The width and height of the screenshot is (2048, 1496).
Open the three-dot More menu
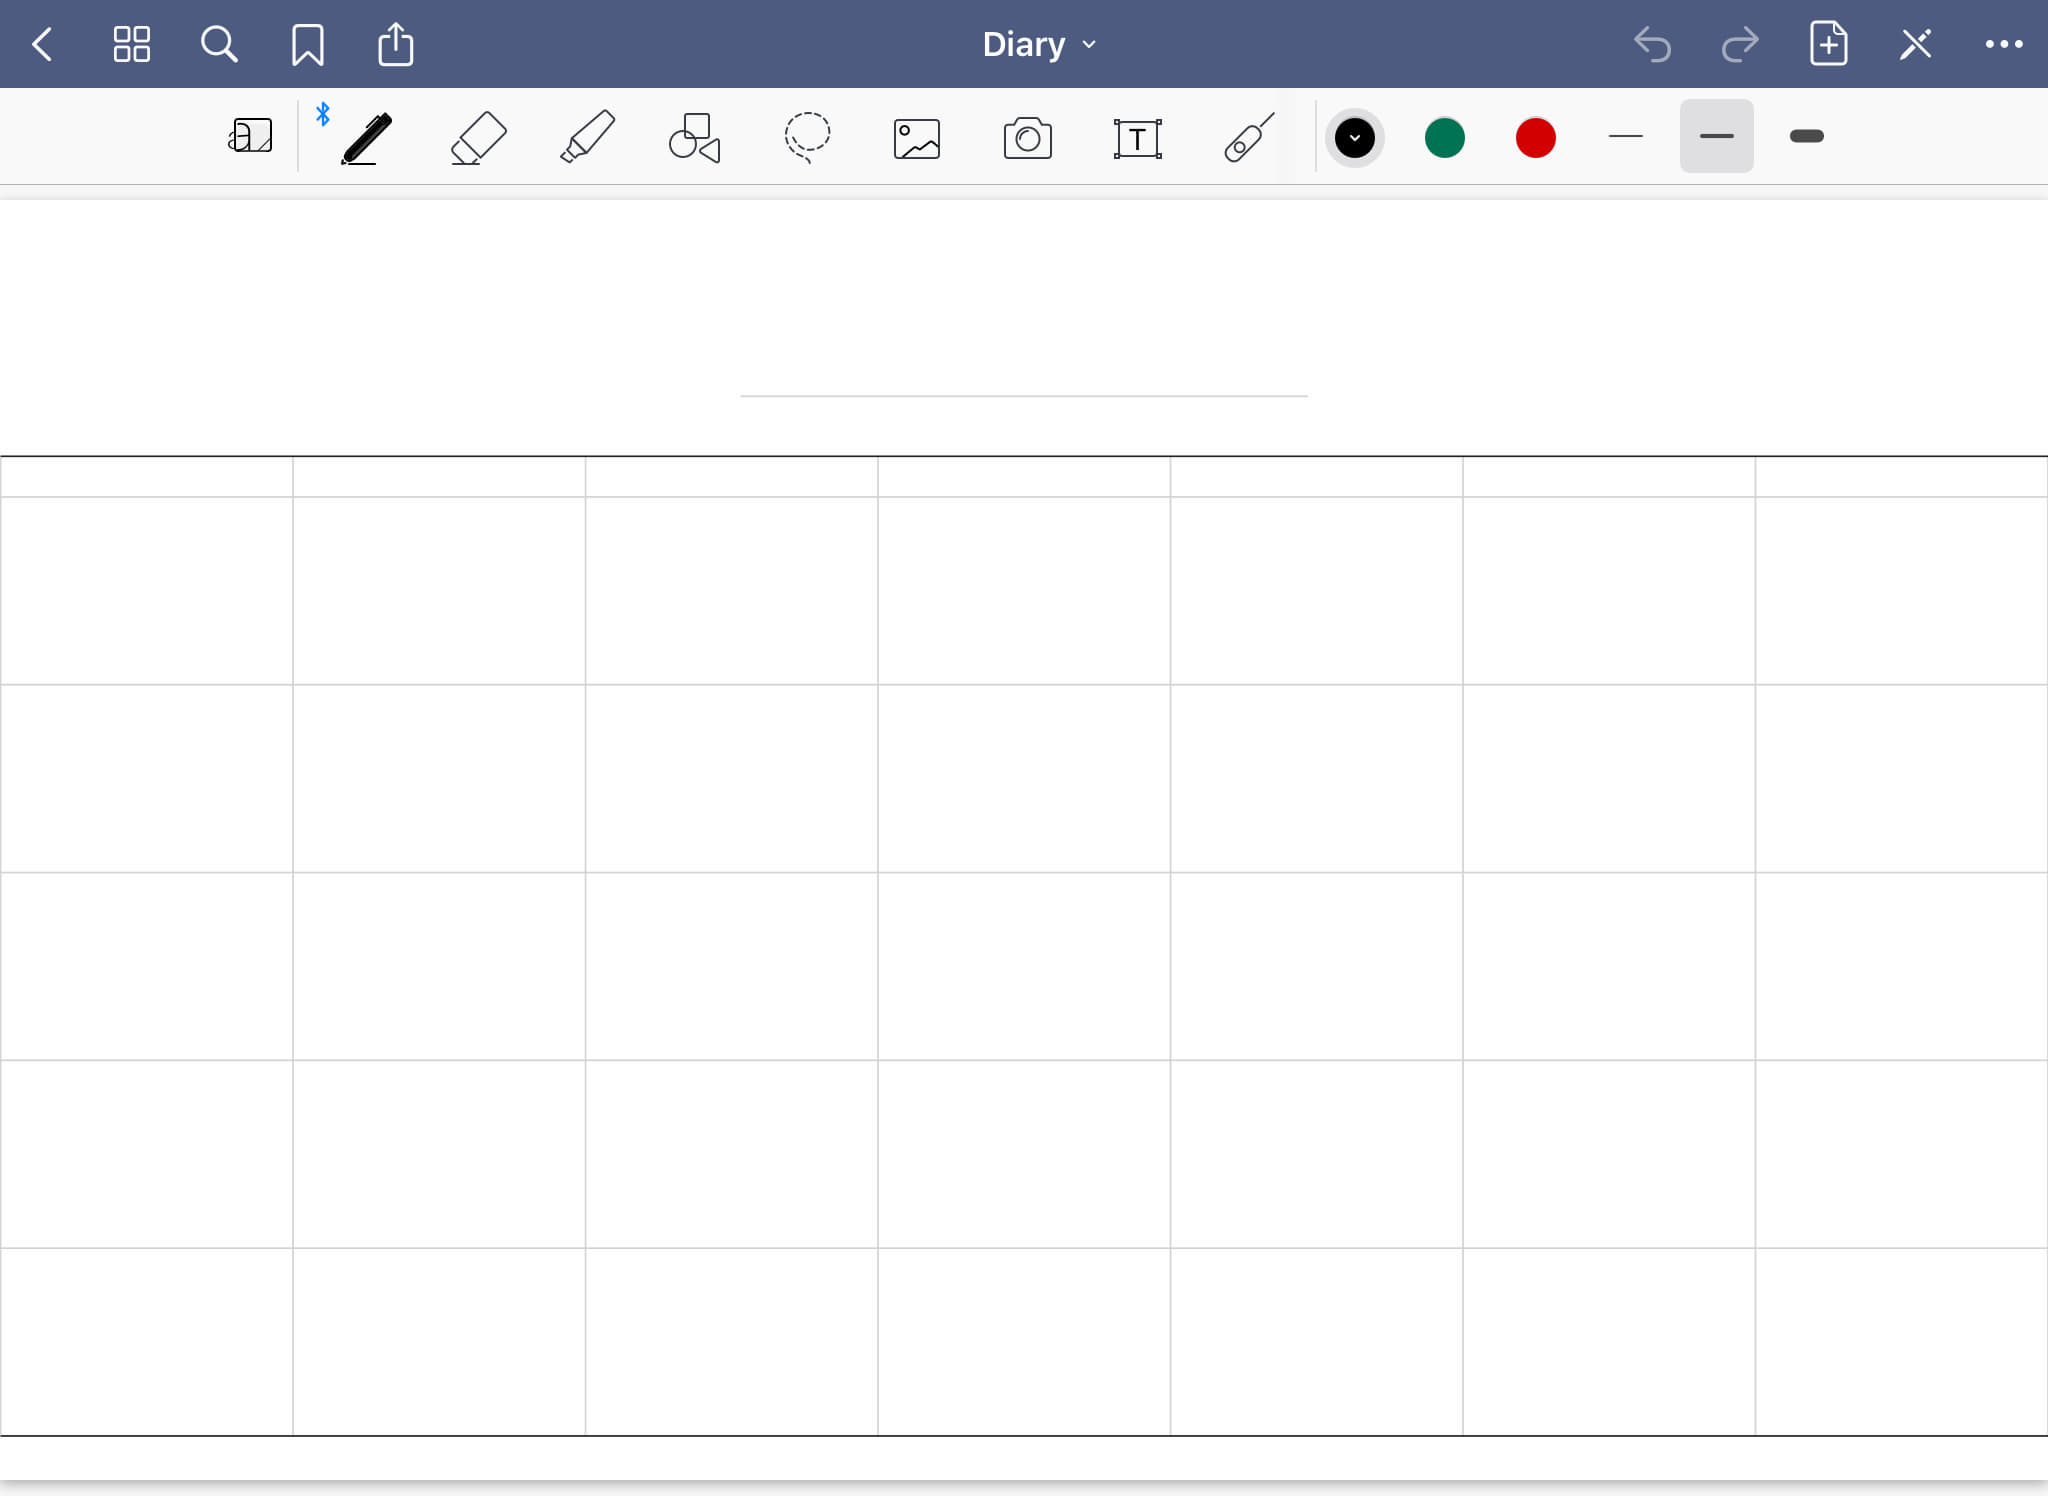(2003, 45)
